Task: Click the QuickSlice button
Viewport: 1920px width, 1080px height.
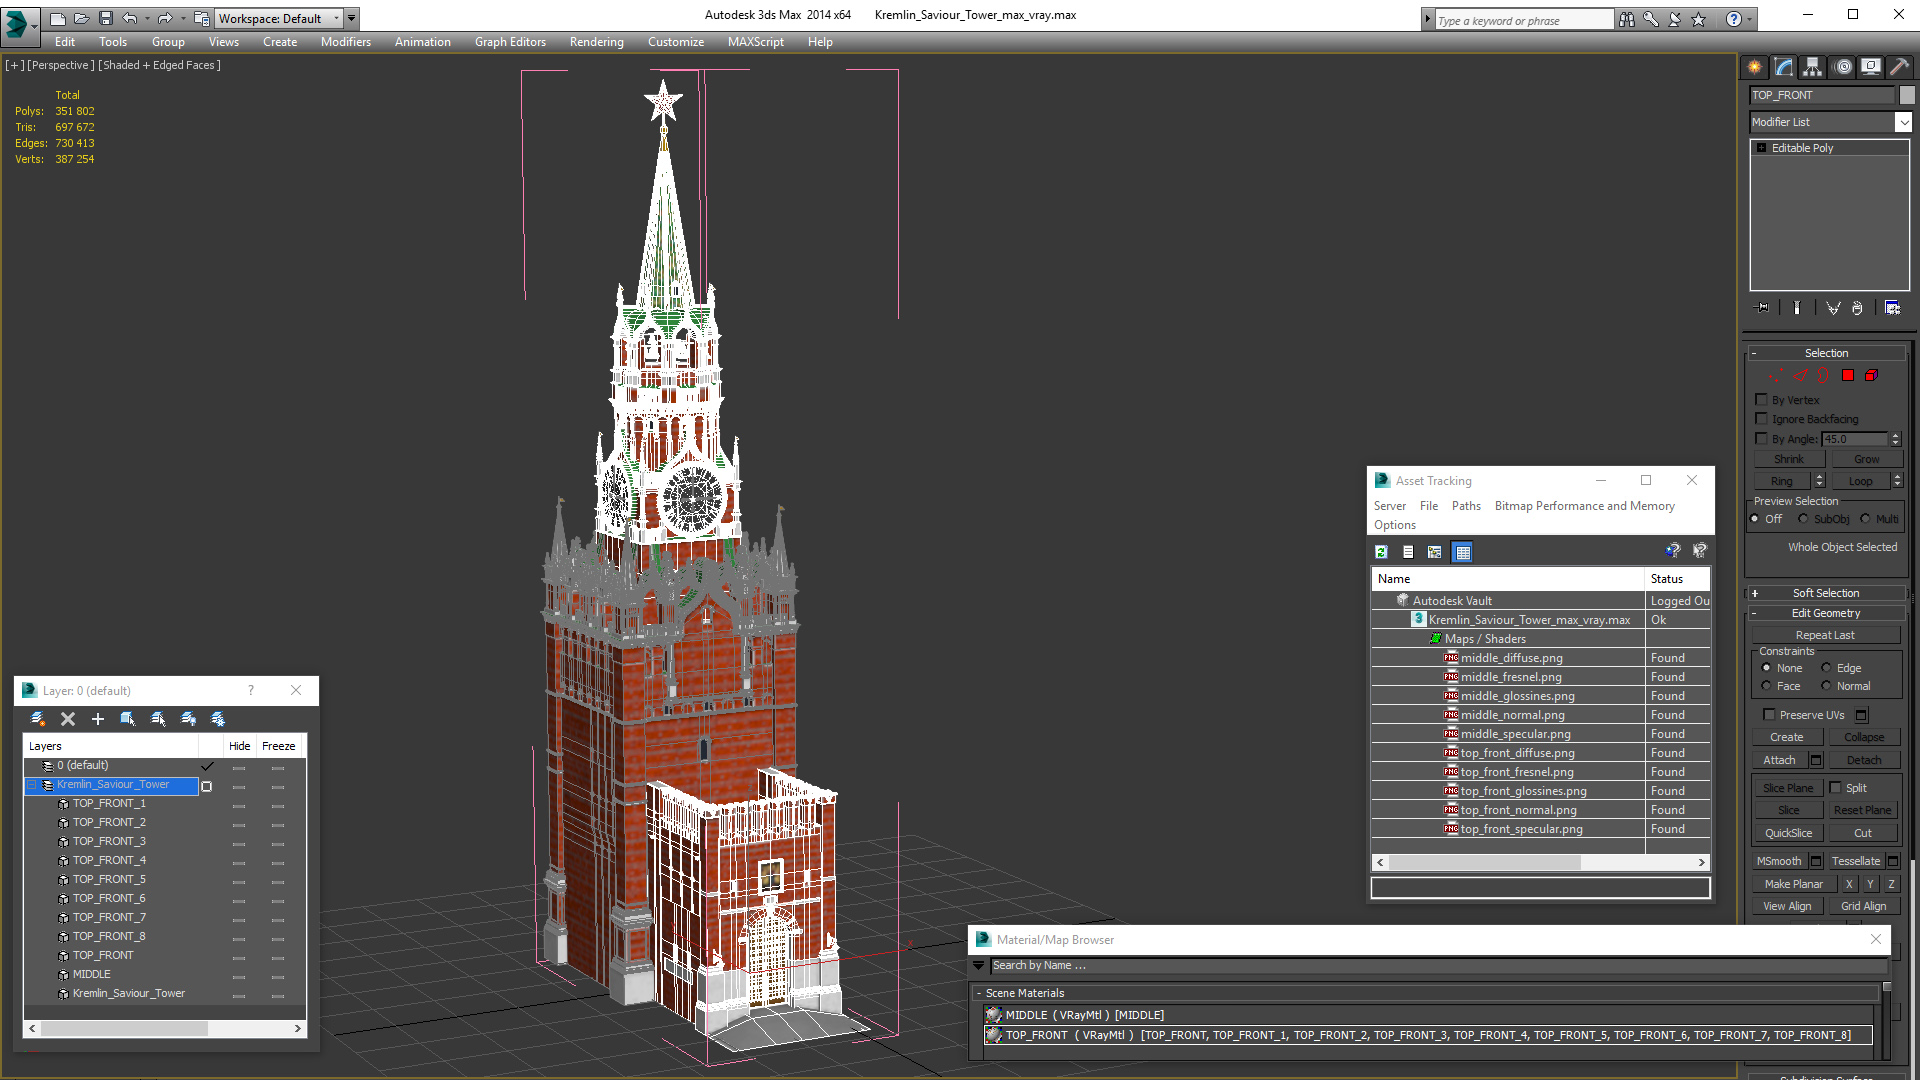Action: point(1789,833)
